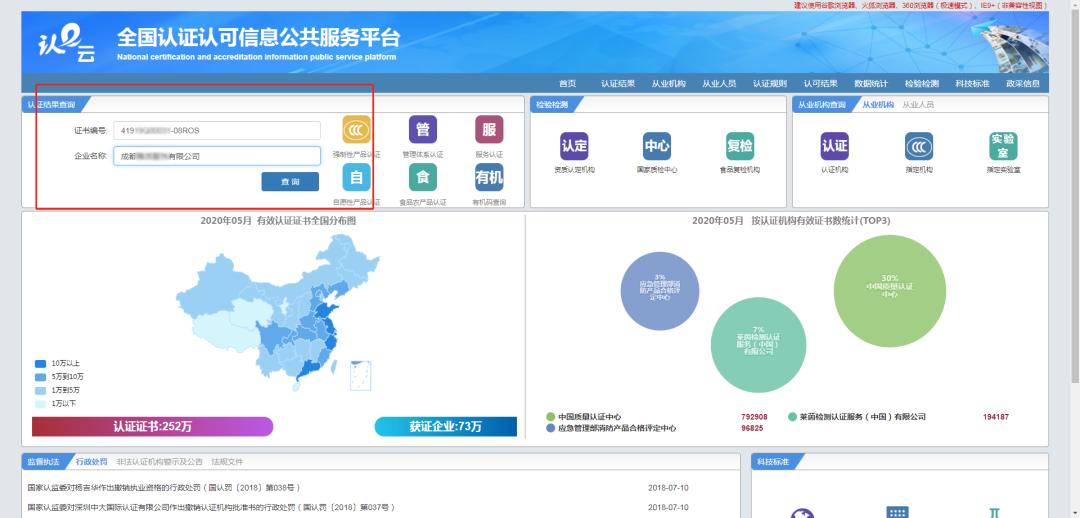
Task: Open the 强制性产品认证 CCC icon
Action: (356, 131)
